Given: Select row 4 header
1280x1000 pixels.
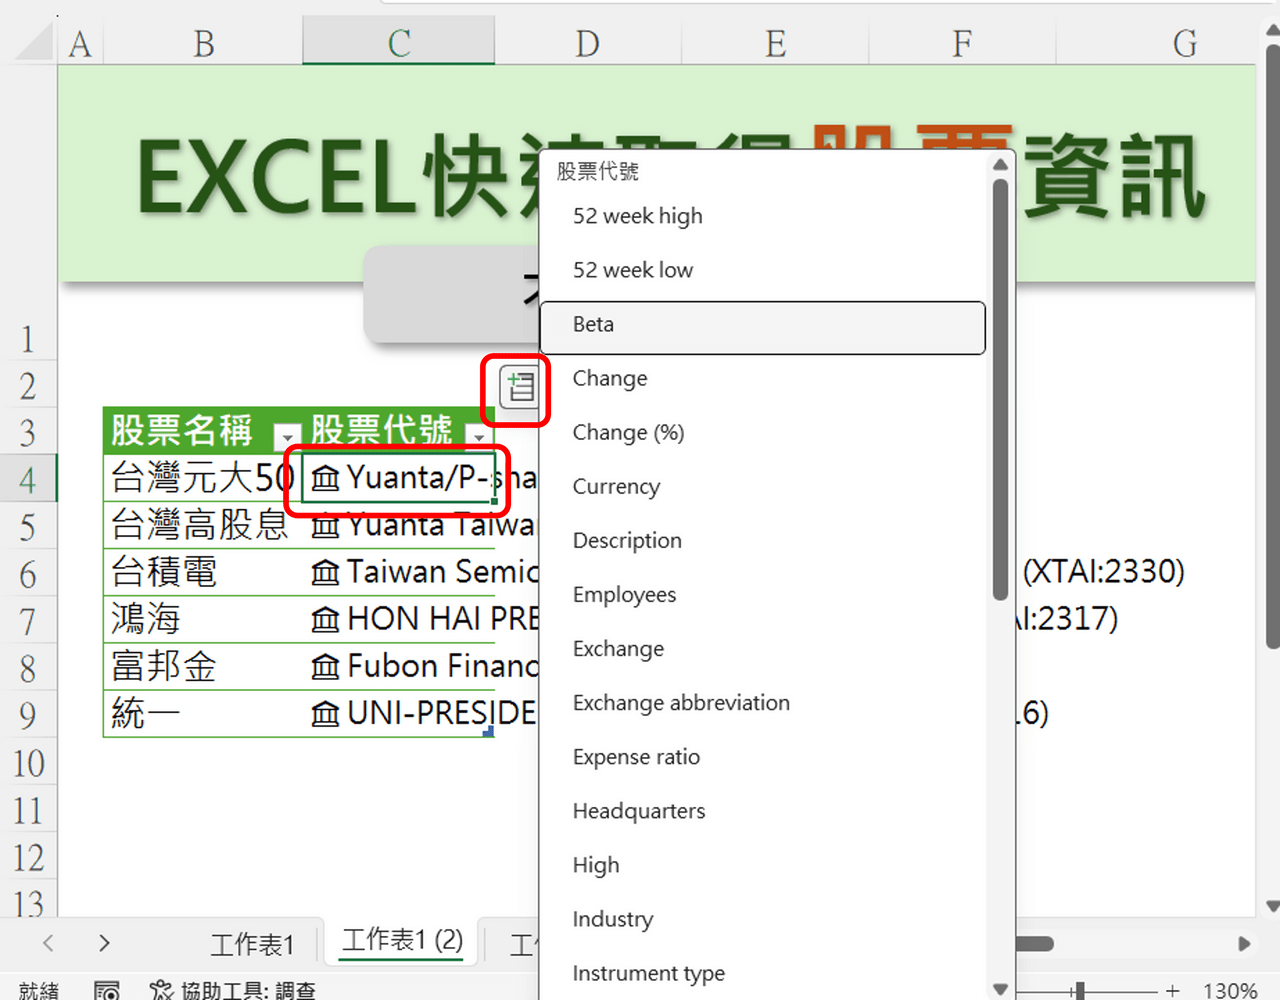Looking at the screenshot, I should coord(28,480).
